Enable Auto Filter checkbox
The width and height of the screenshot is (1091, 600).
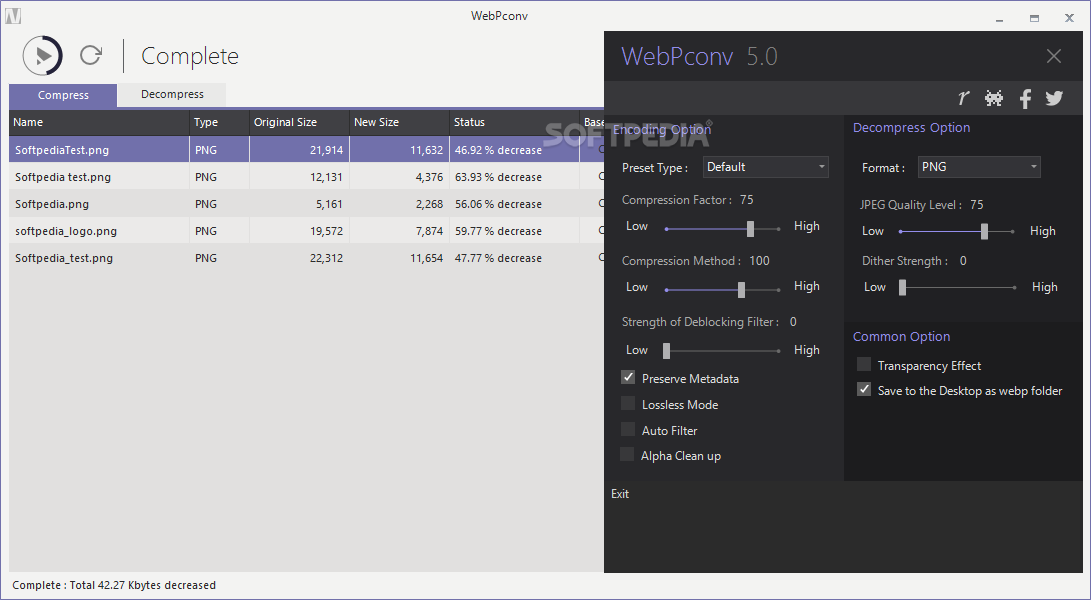(628, 429)
